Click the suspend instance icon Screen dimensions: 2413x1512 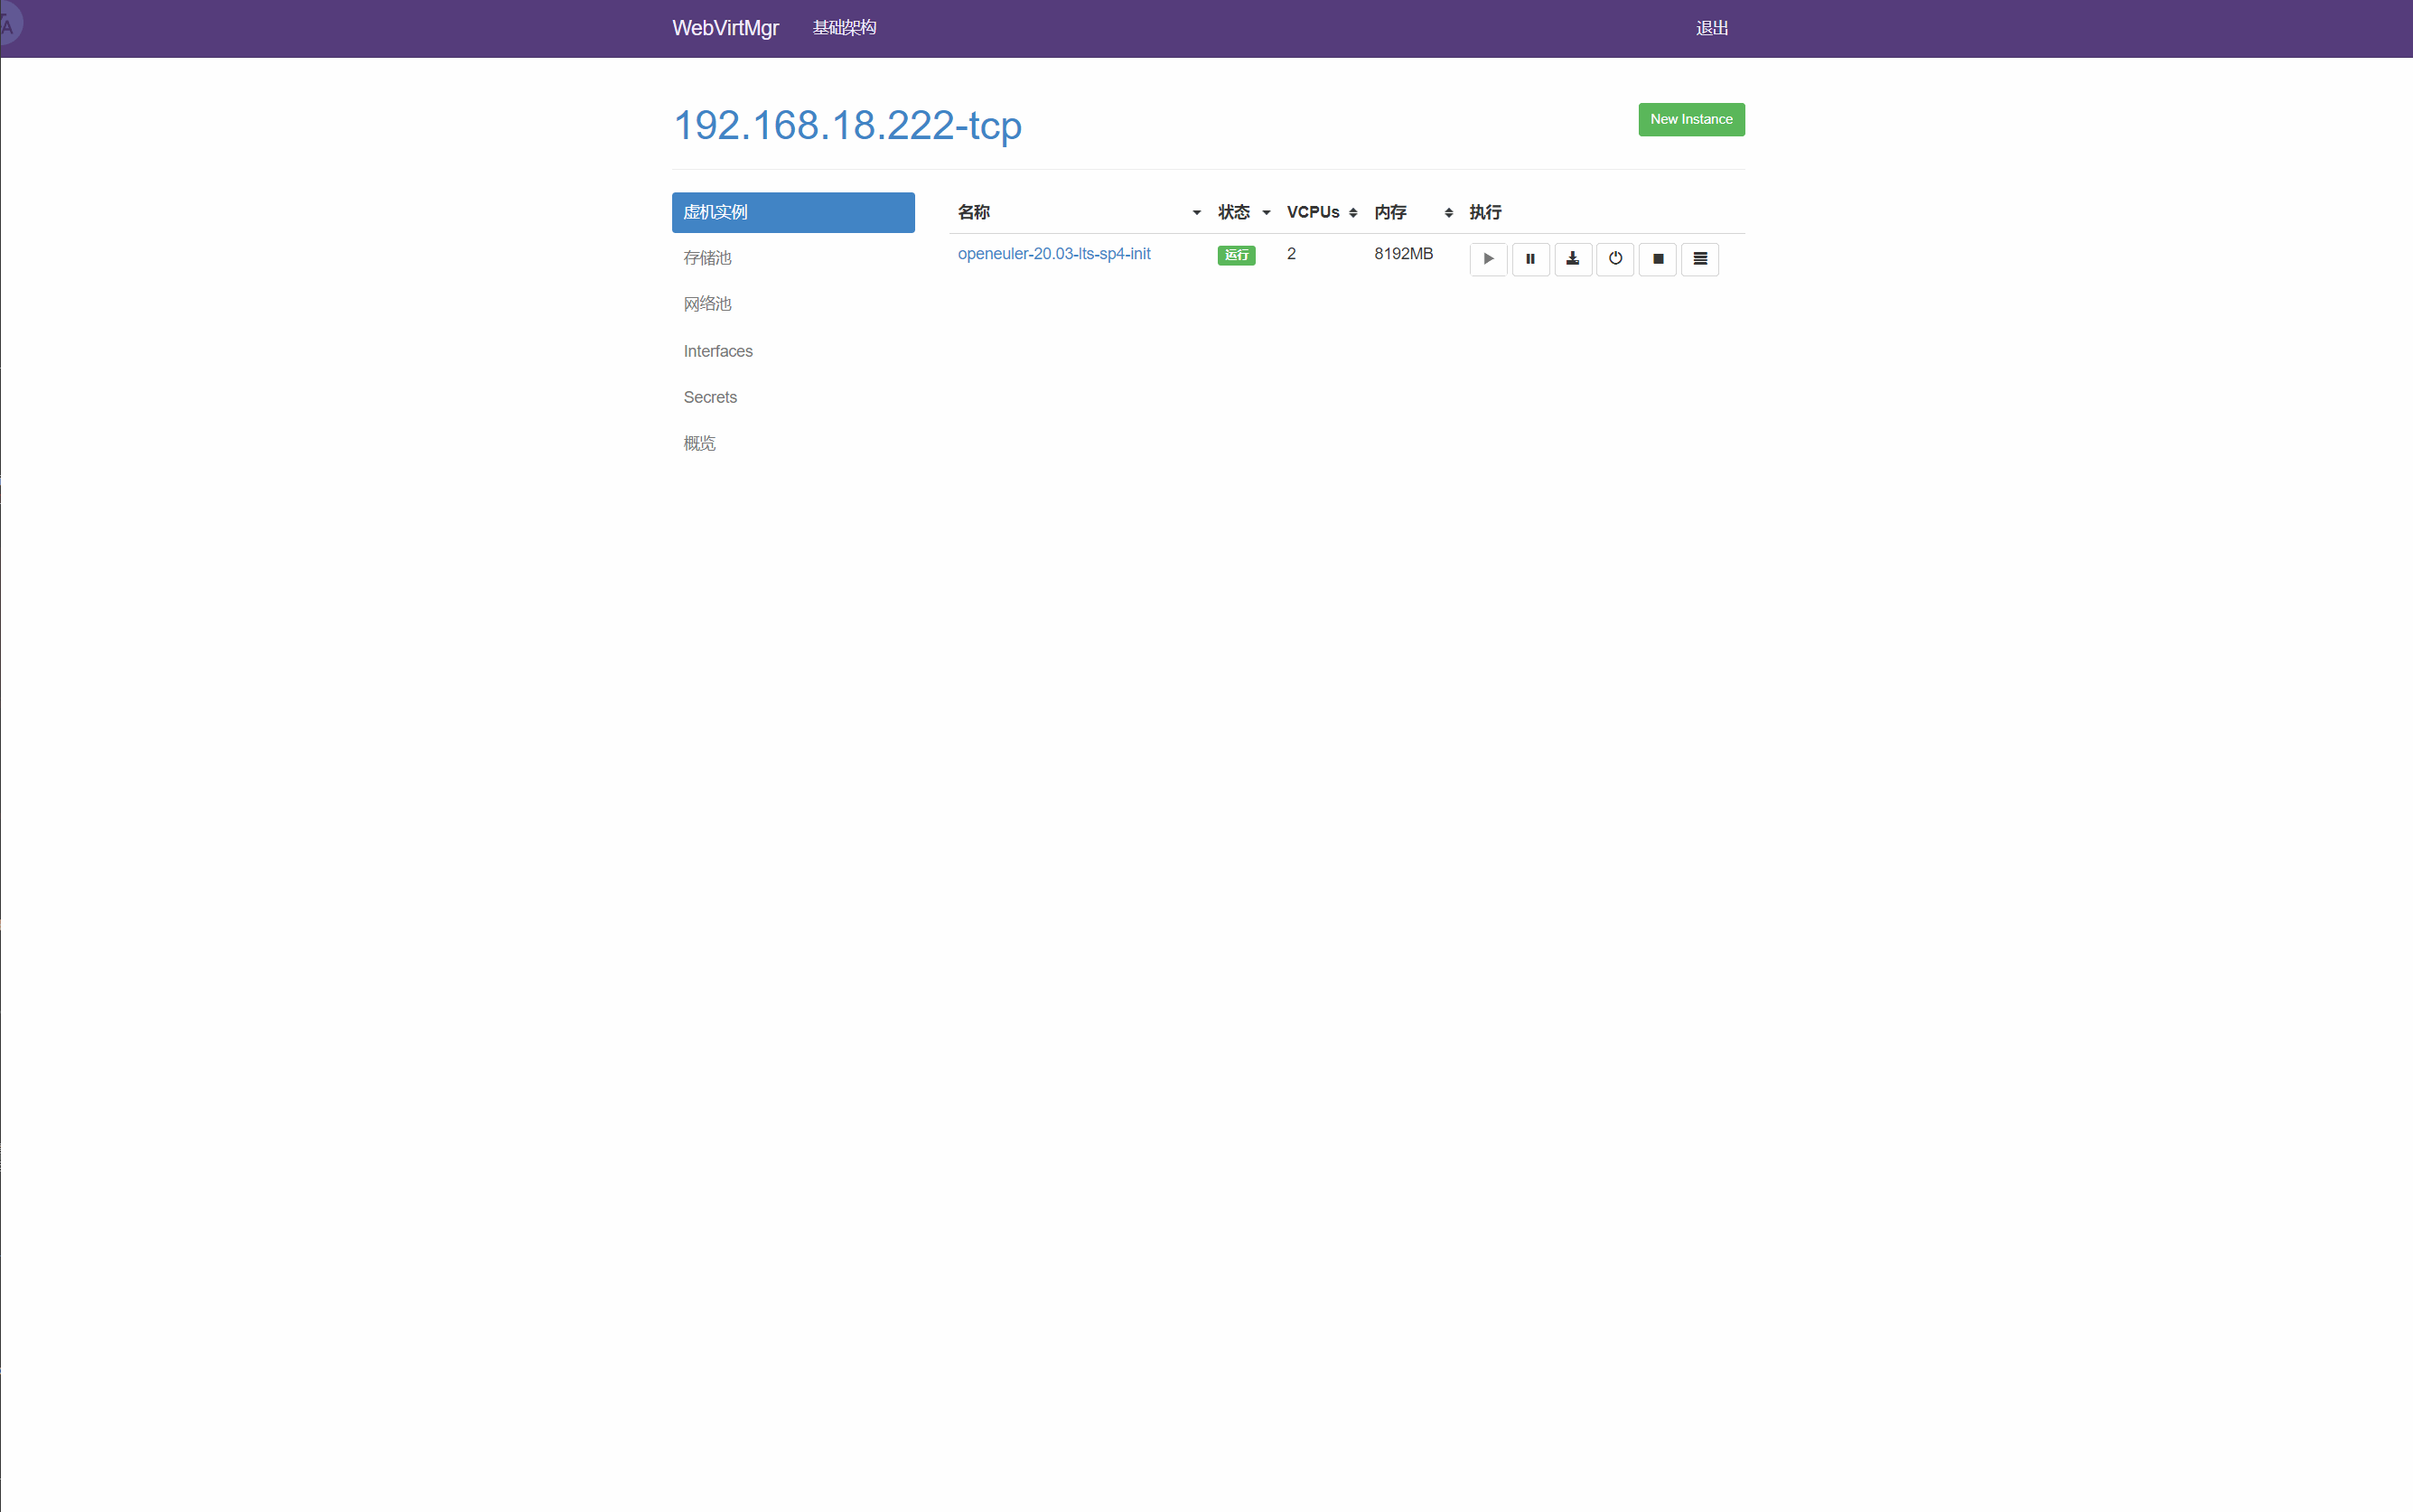1529,257
